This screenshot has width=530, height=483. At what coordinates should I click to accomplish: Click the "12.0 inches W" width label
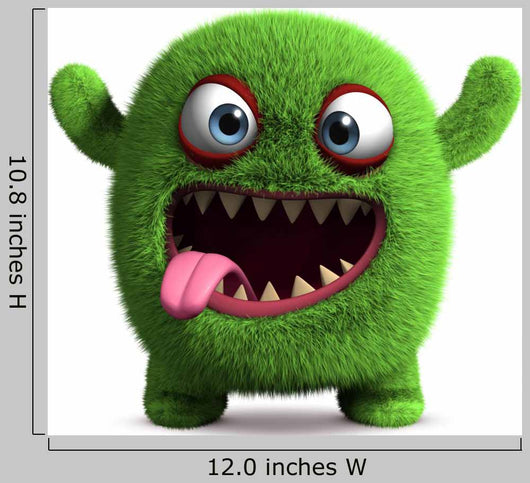click(287, 467)
